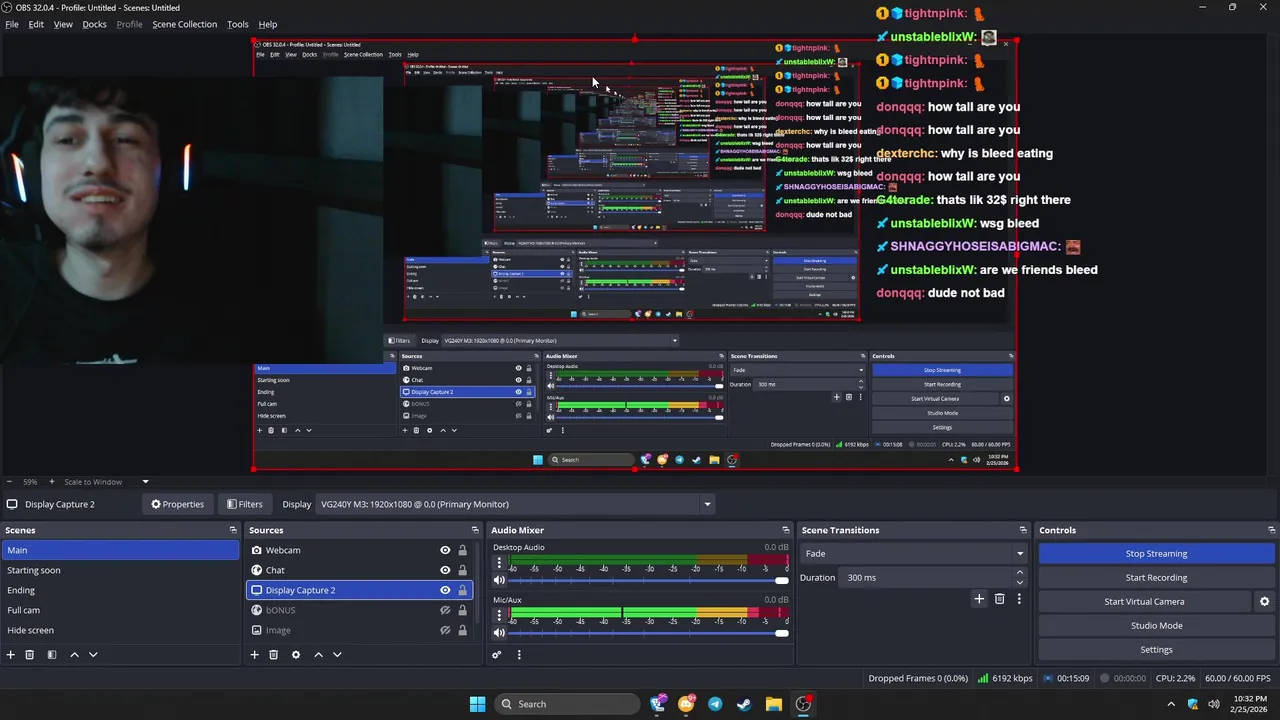Hide the Display Capture 2 source
Image resolution: width=1280 pixels, height=720 pixels.
pyautogui.click(x=445, y=590)
